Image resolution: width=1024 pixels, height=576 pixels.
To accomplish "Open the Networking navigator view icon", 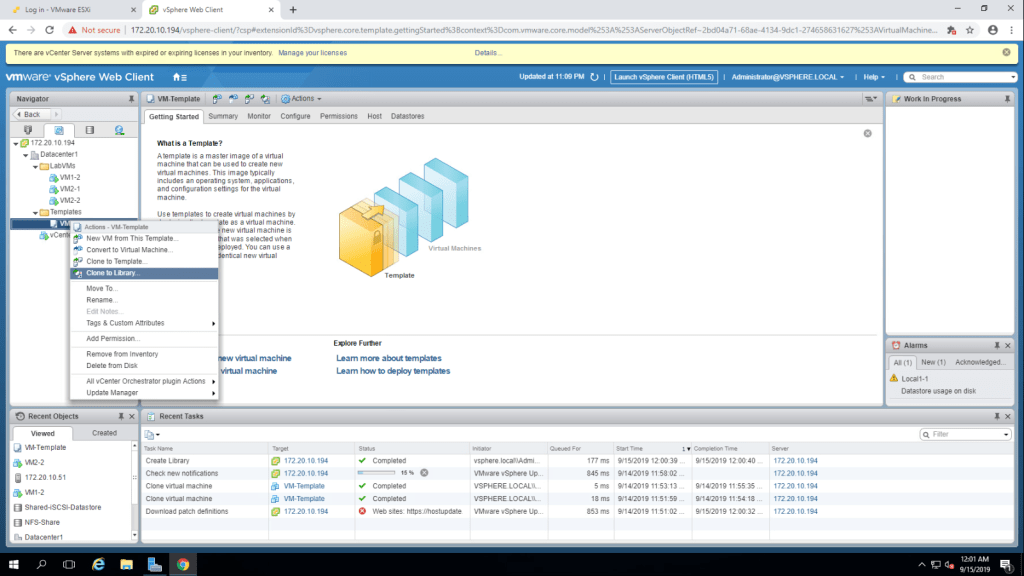I will click(119, 130).
